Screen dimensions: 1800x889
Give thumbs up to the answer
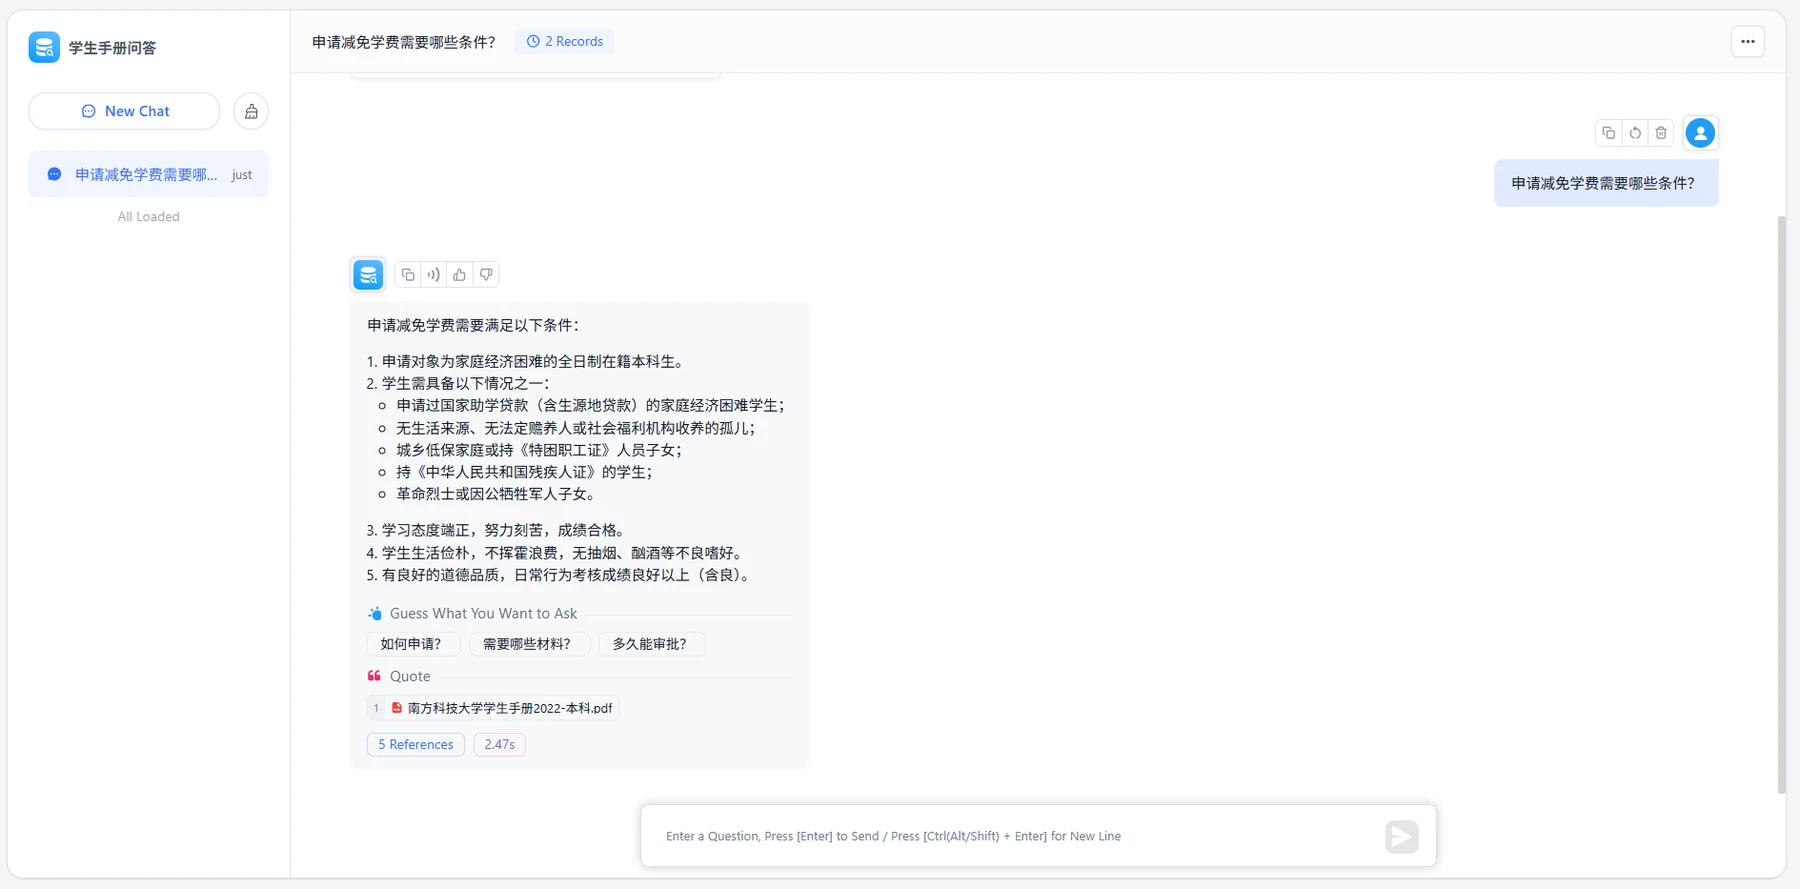460,274
